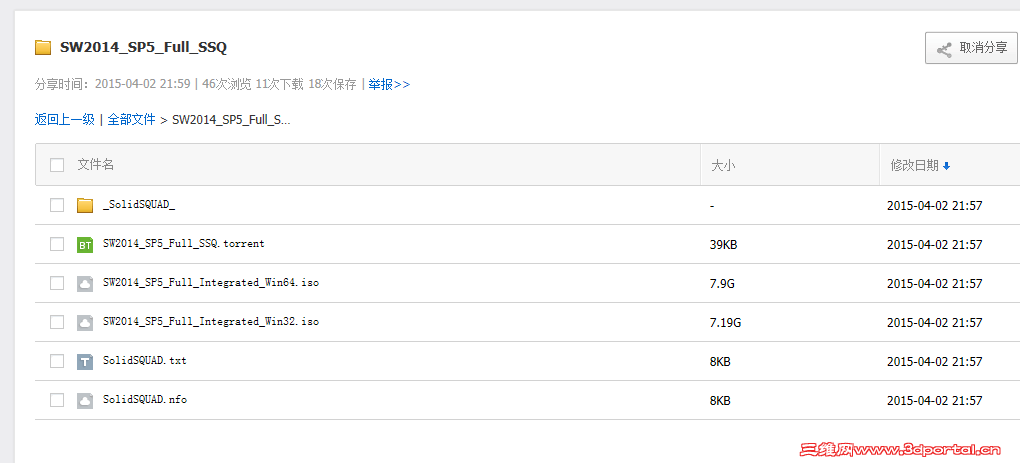Click the 8KB size of SolidSQUAD.nfo
This screenshot has width=1020, height=463.
(x=720, y=401)
